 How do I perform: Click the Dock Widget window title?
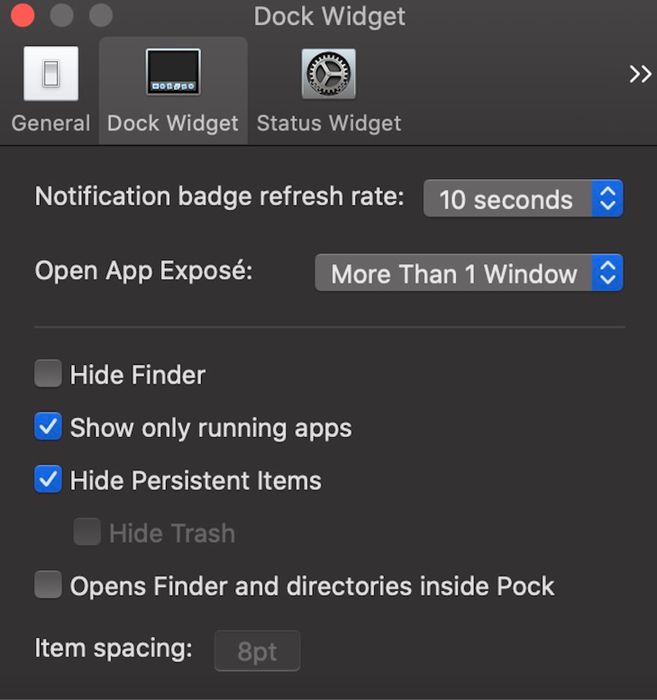point(329,16)
